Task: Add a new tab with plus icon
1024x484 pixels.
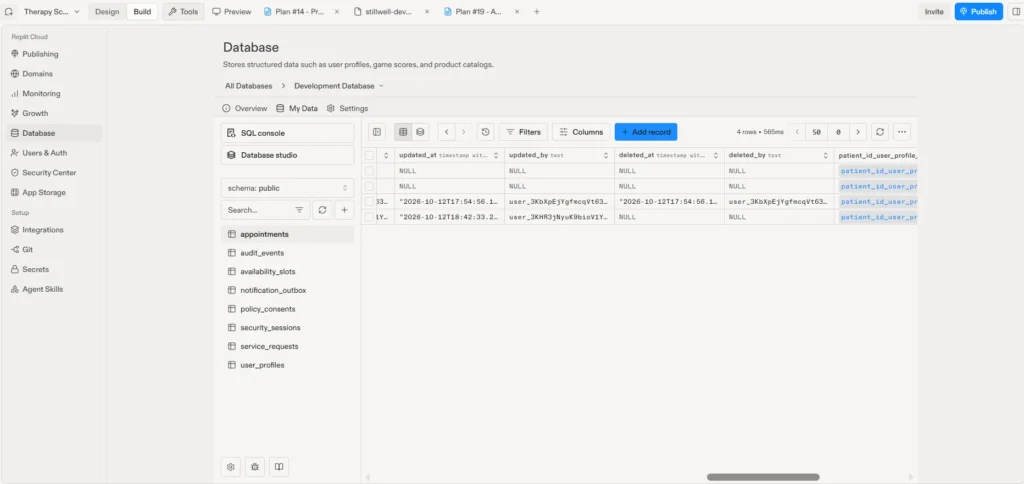Action: [537, 12]
